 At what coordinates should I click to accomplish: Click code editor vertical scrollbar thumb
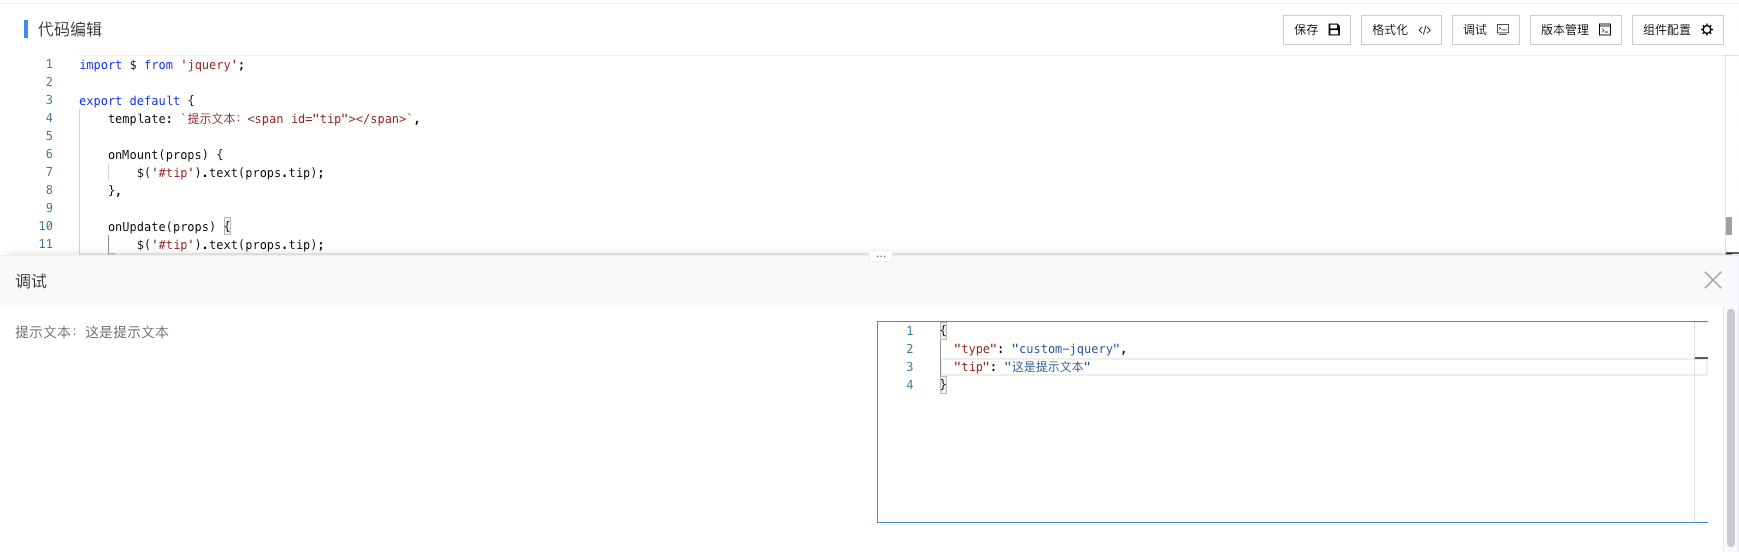pos(1729,226)
